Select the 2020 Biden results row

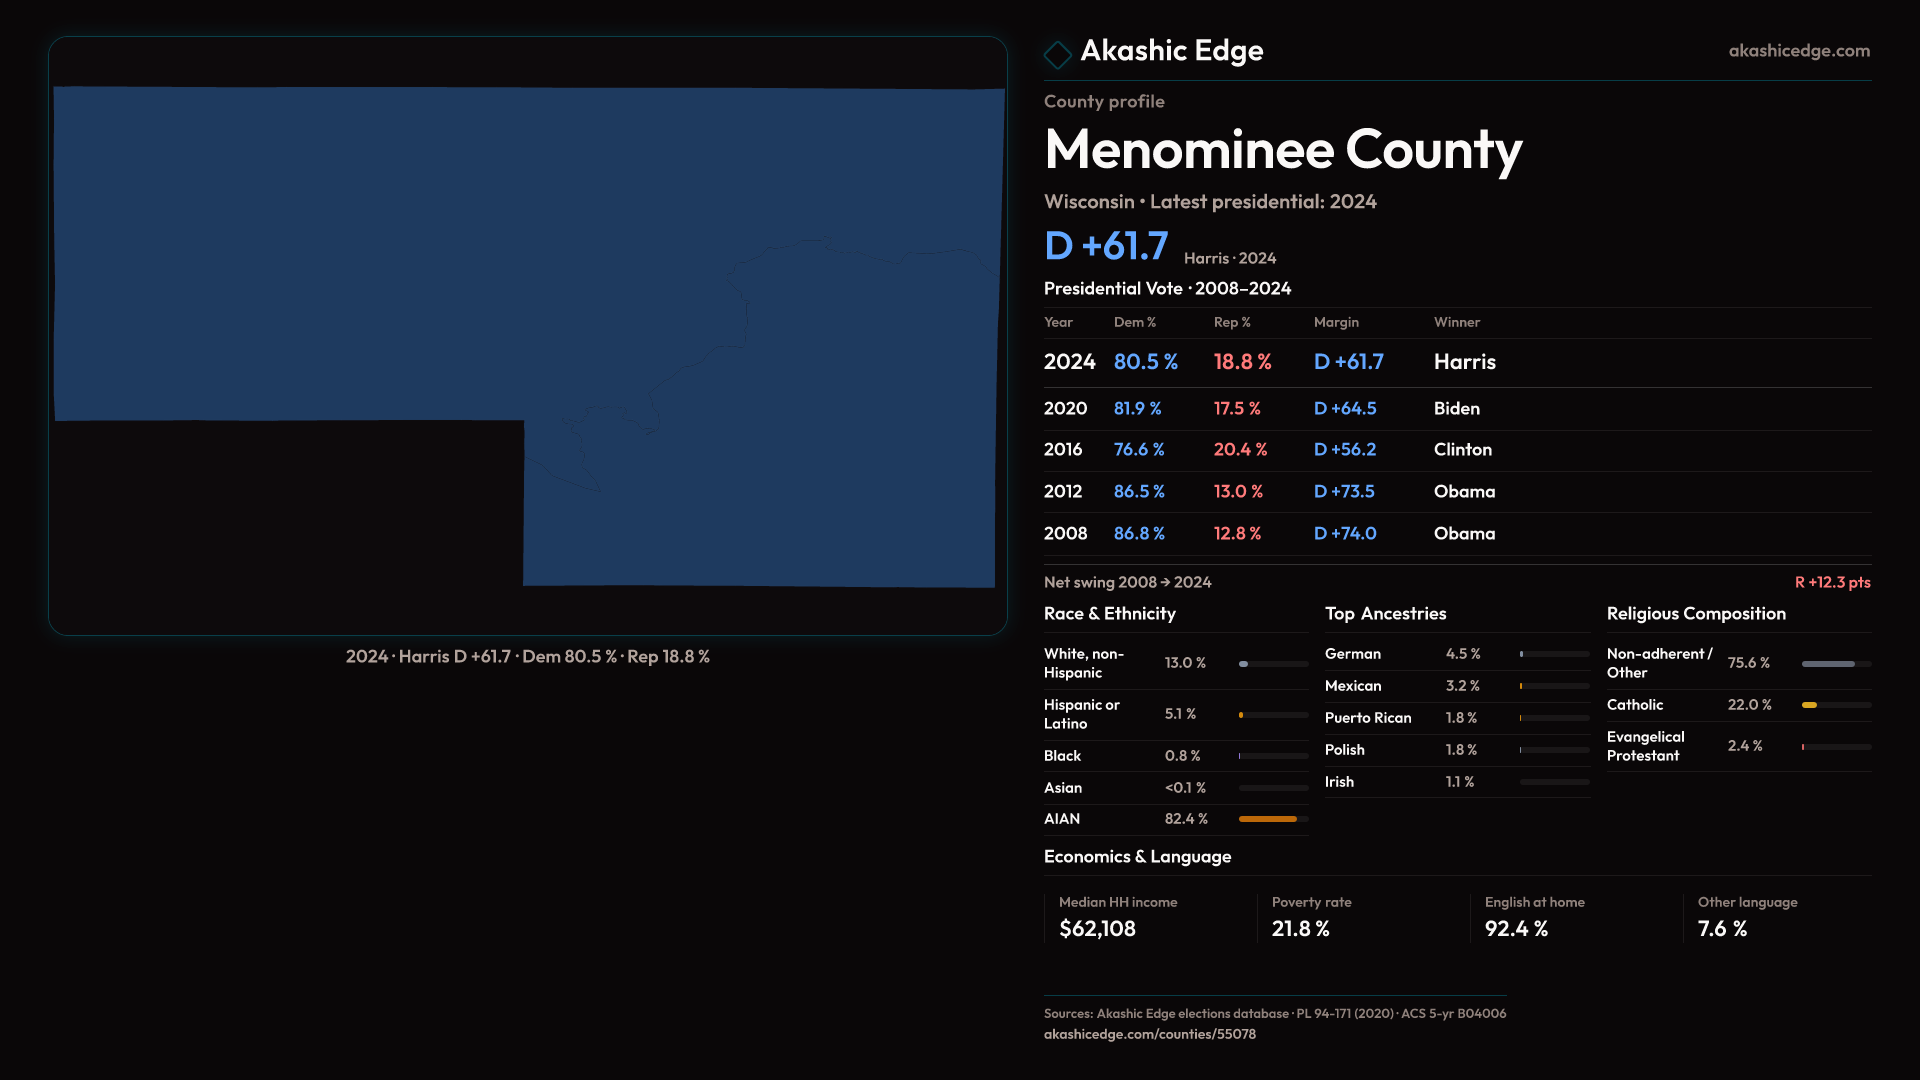(1456, 409)
